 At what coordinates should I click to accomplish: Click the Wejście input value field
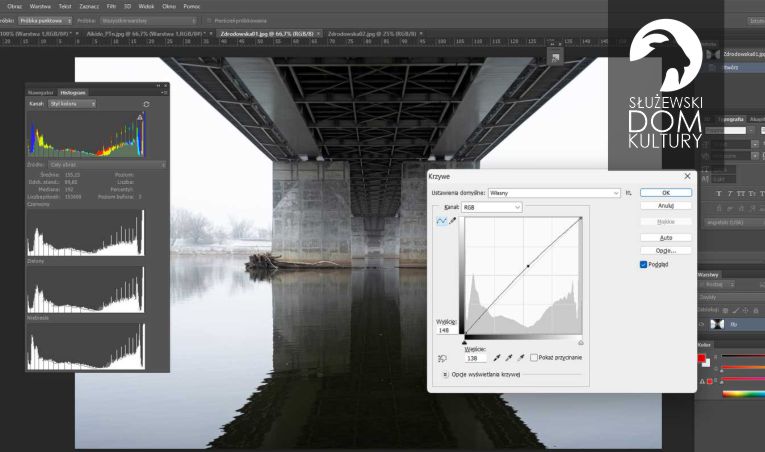click(474, 357)
